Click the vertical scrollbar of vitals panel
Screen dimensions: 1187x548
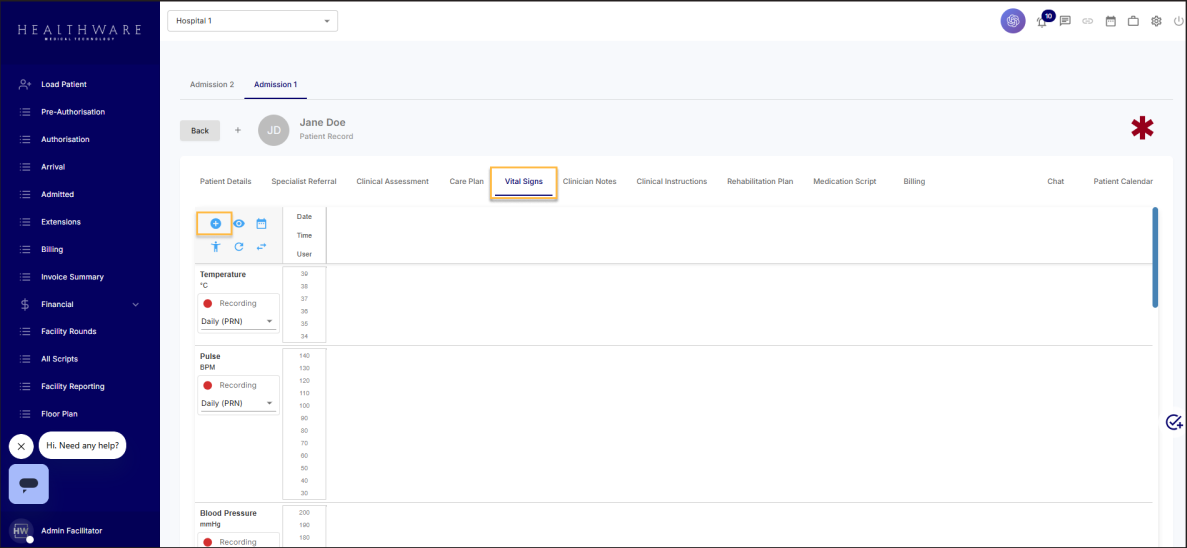coord(1155,257)
